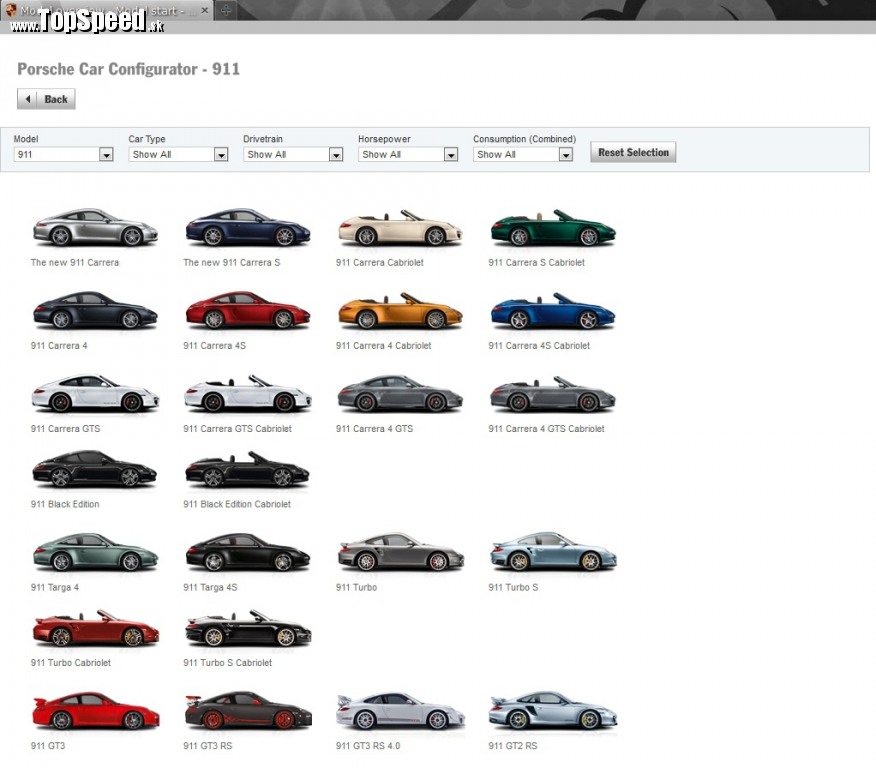Open the Car Type dropdown
This screenshot has width=876, height=768.
click(178, 154)
